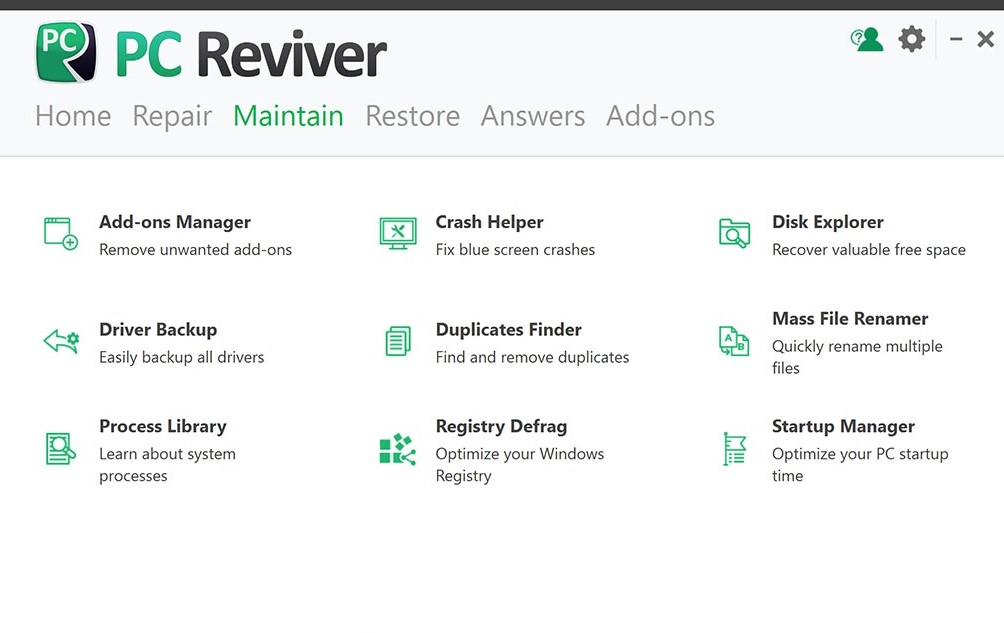Click the "Recover valuable free space" description

(869, 250)
